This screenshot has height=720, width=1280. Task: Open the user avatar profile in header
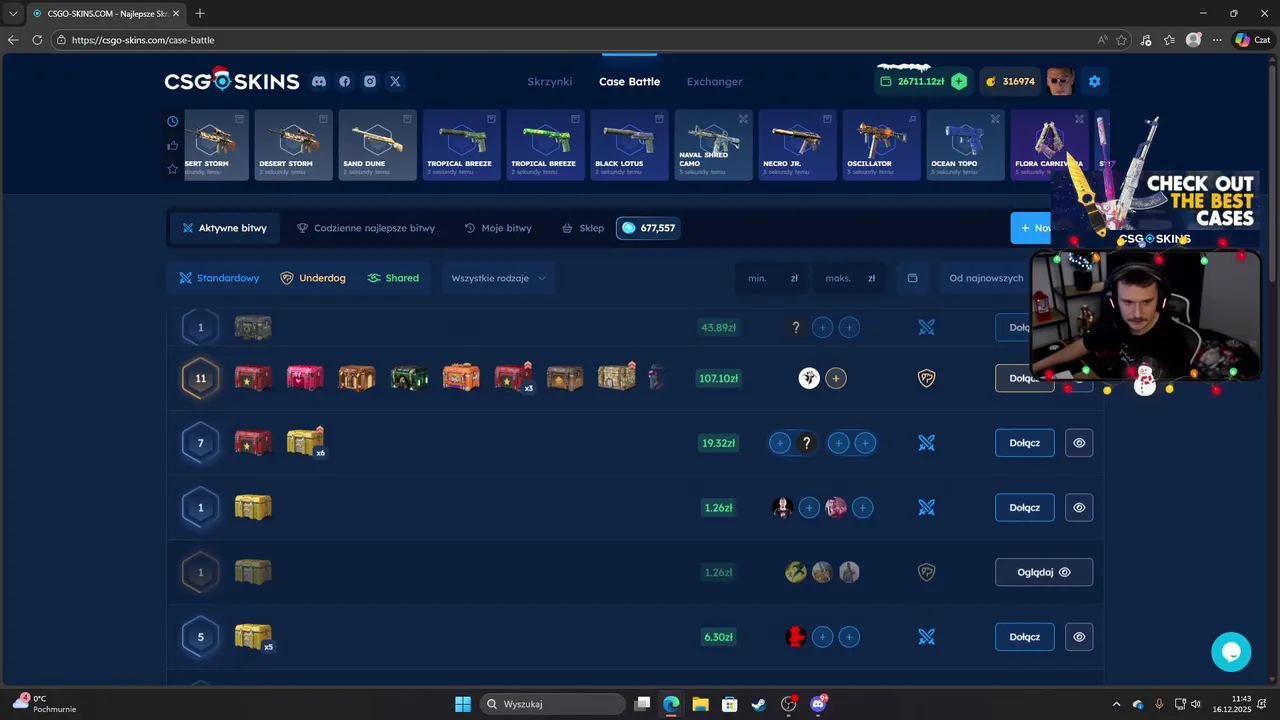pyautogui.click(x=1060, y=81)
